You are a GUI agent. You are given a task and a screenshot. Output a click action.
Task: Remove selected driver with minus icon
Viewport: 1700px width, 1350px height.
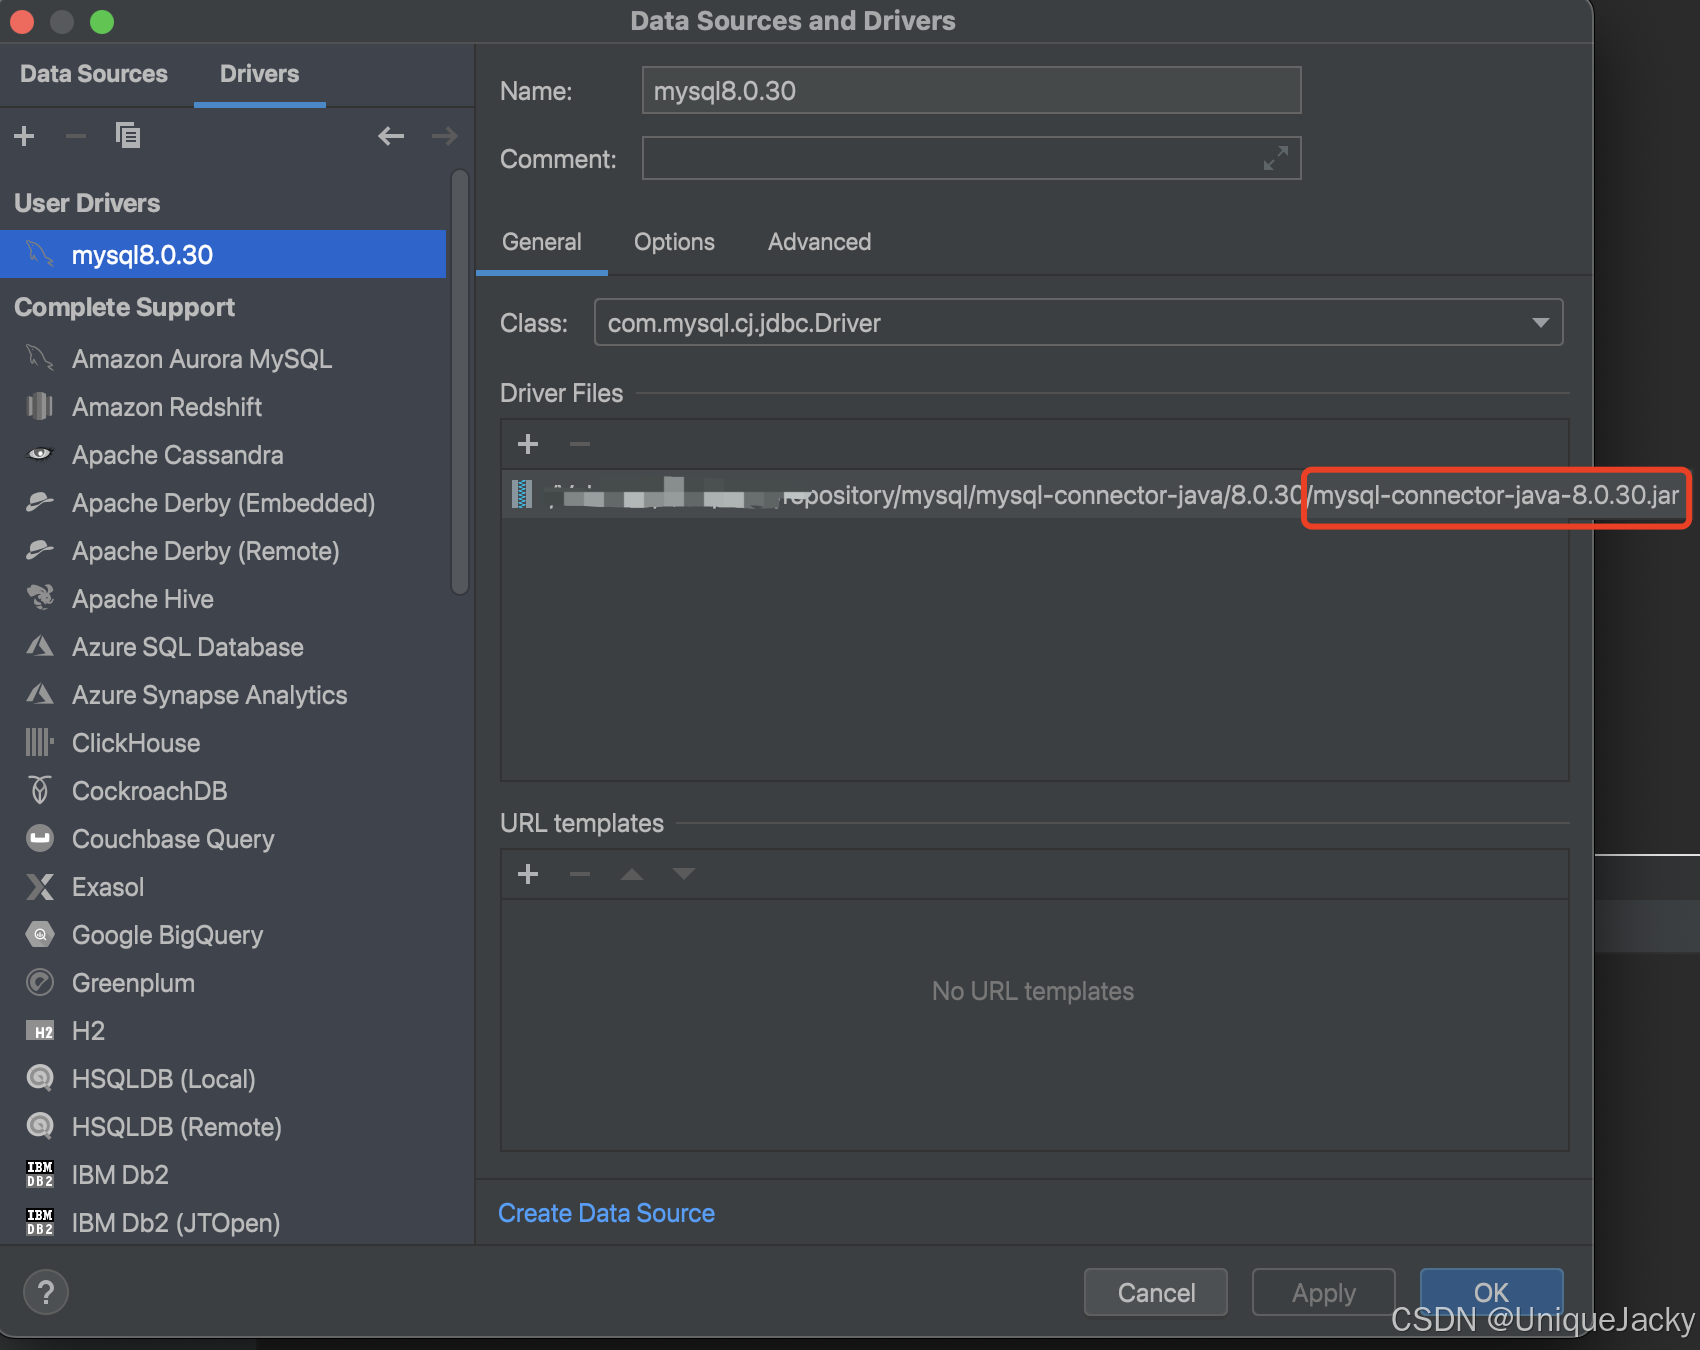click(76, 136)
